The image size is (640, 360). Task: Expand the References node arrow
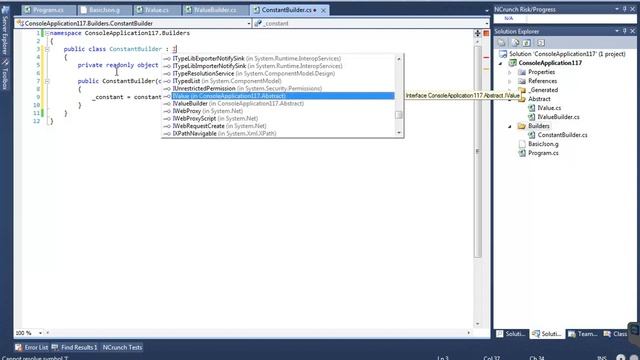(510, 81)
